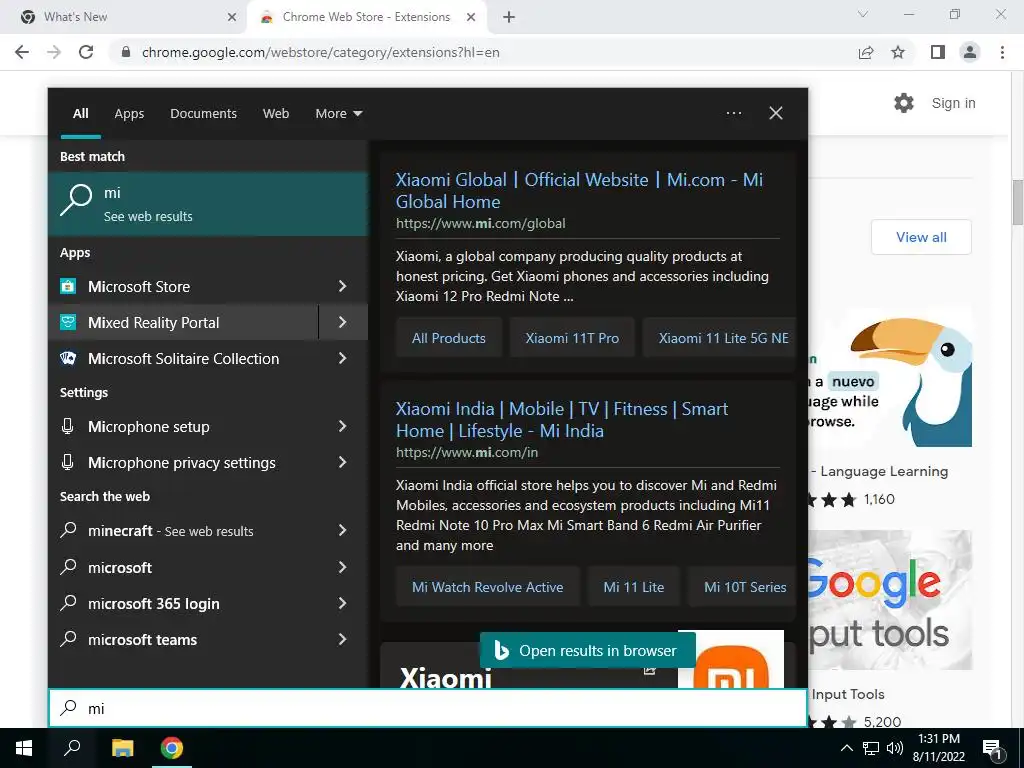
Task: Expand microsoft 365 login arrow
Action: tap(343, 603)
